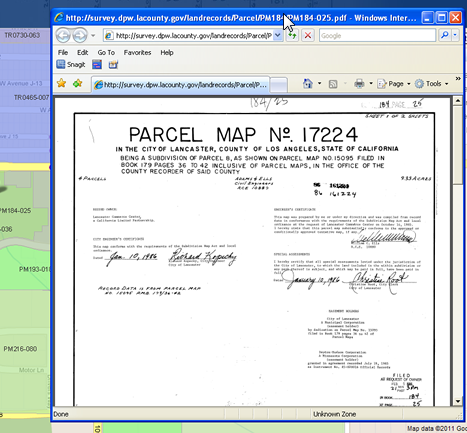Expand the Home button dropdown arrow

pos(319,83)
